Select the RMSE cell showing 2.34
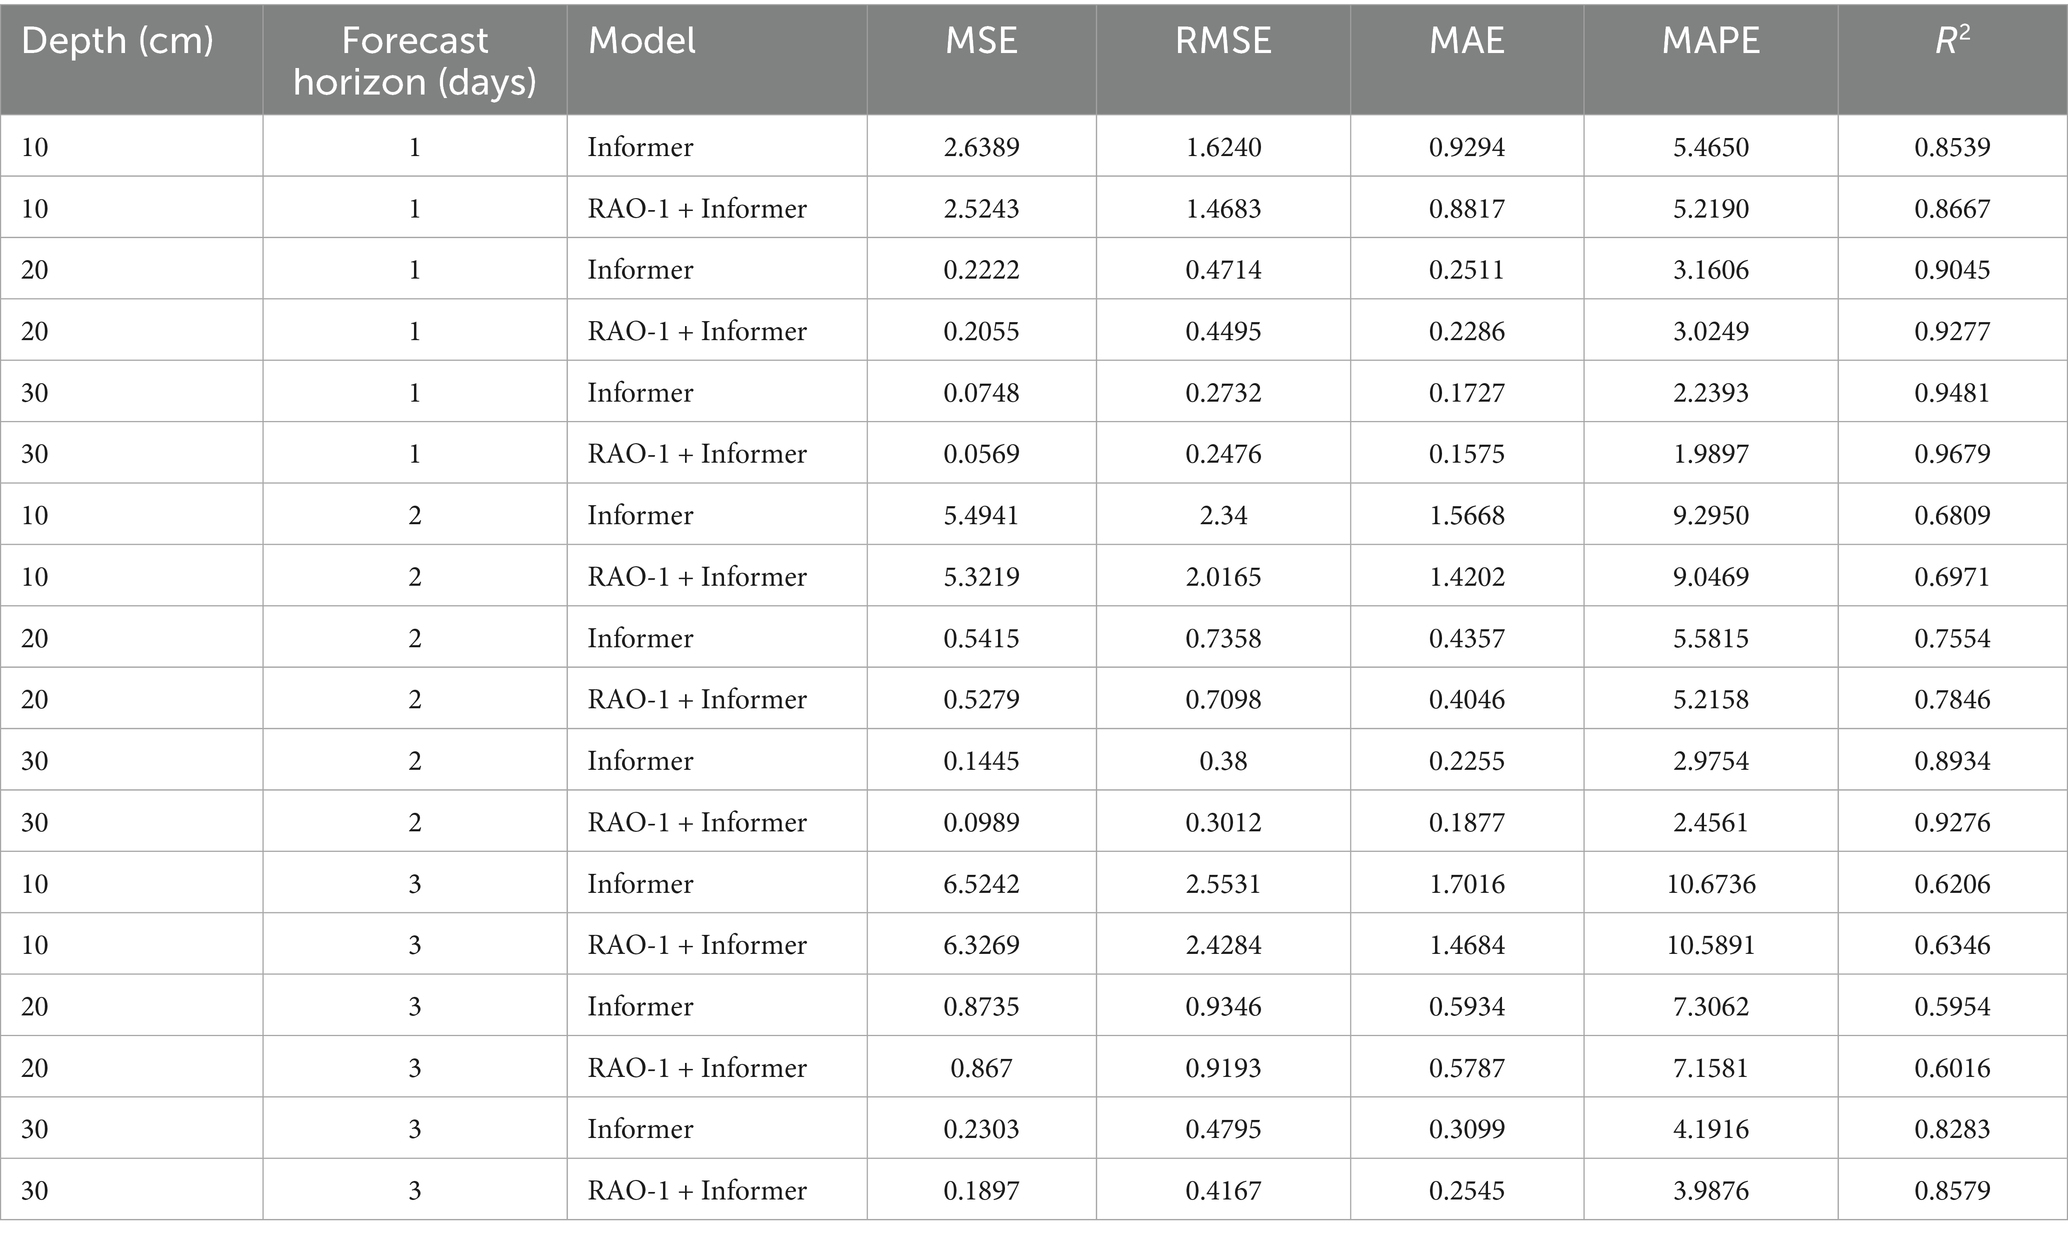The width and height of the screenshot is (2068, 1238). pos(1223,515)
